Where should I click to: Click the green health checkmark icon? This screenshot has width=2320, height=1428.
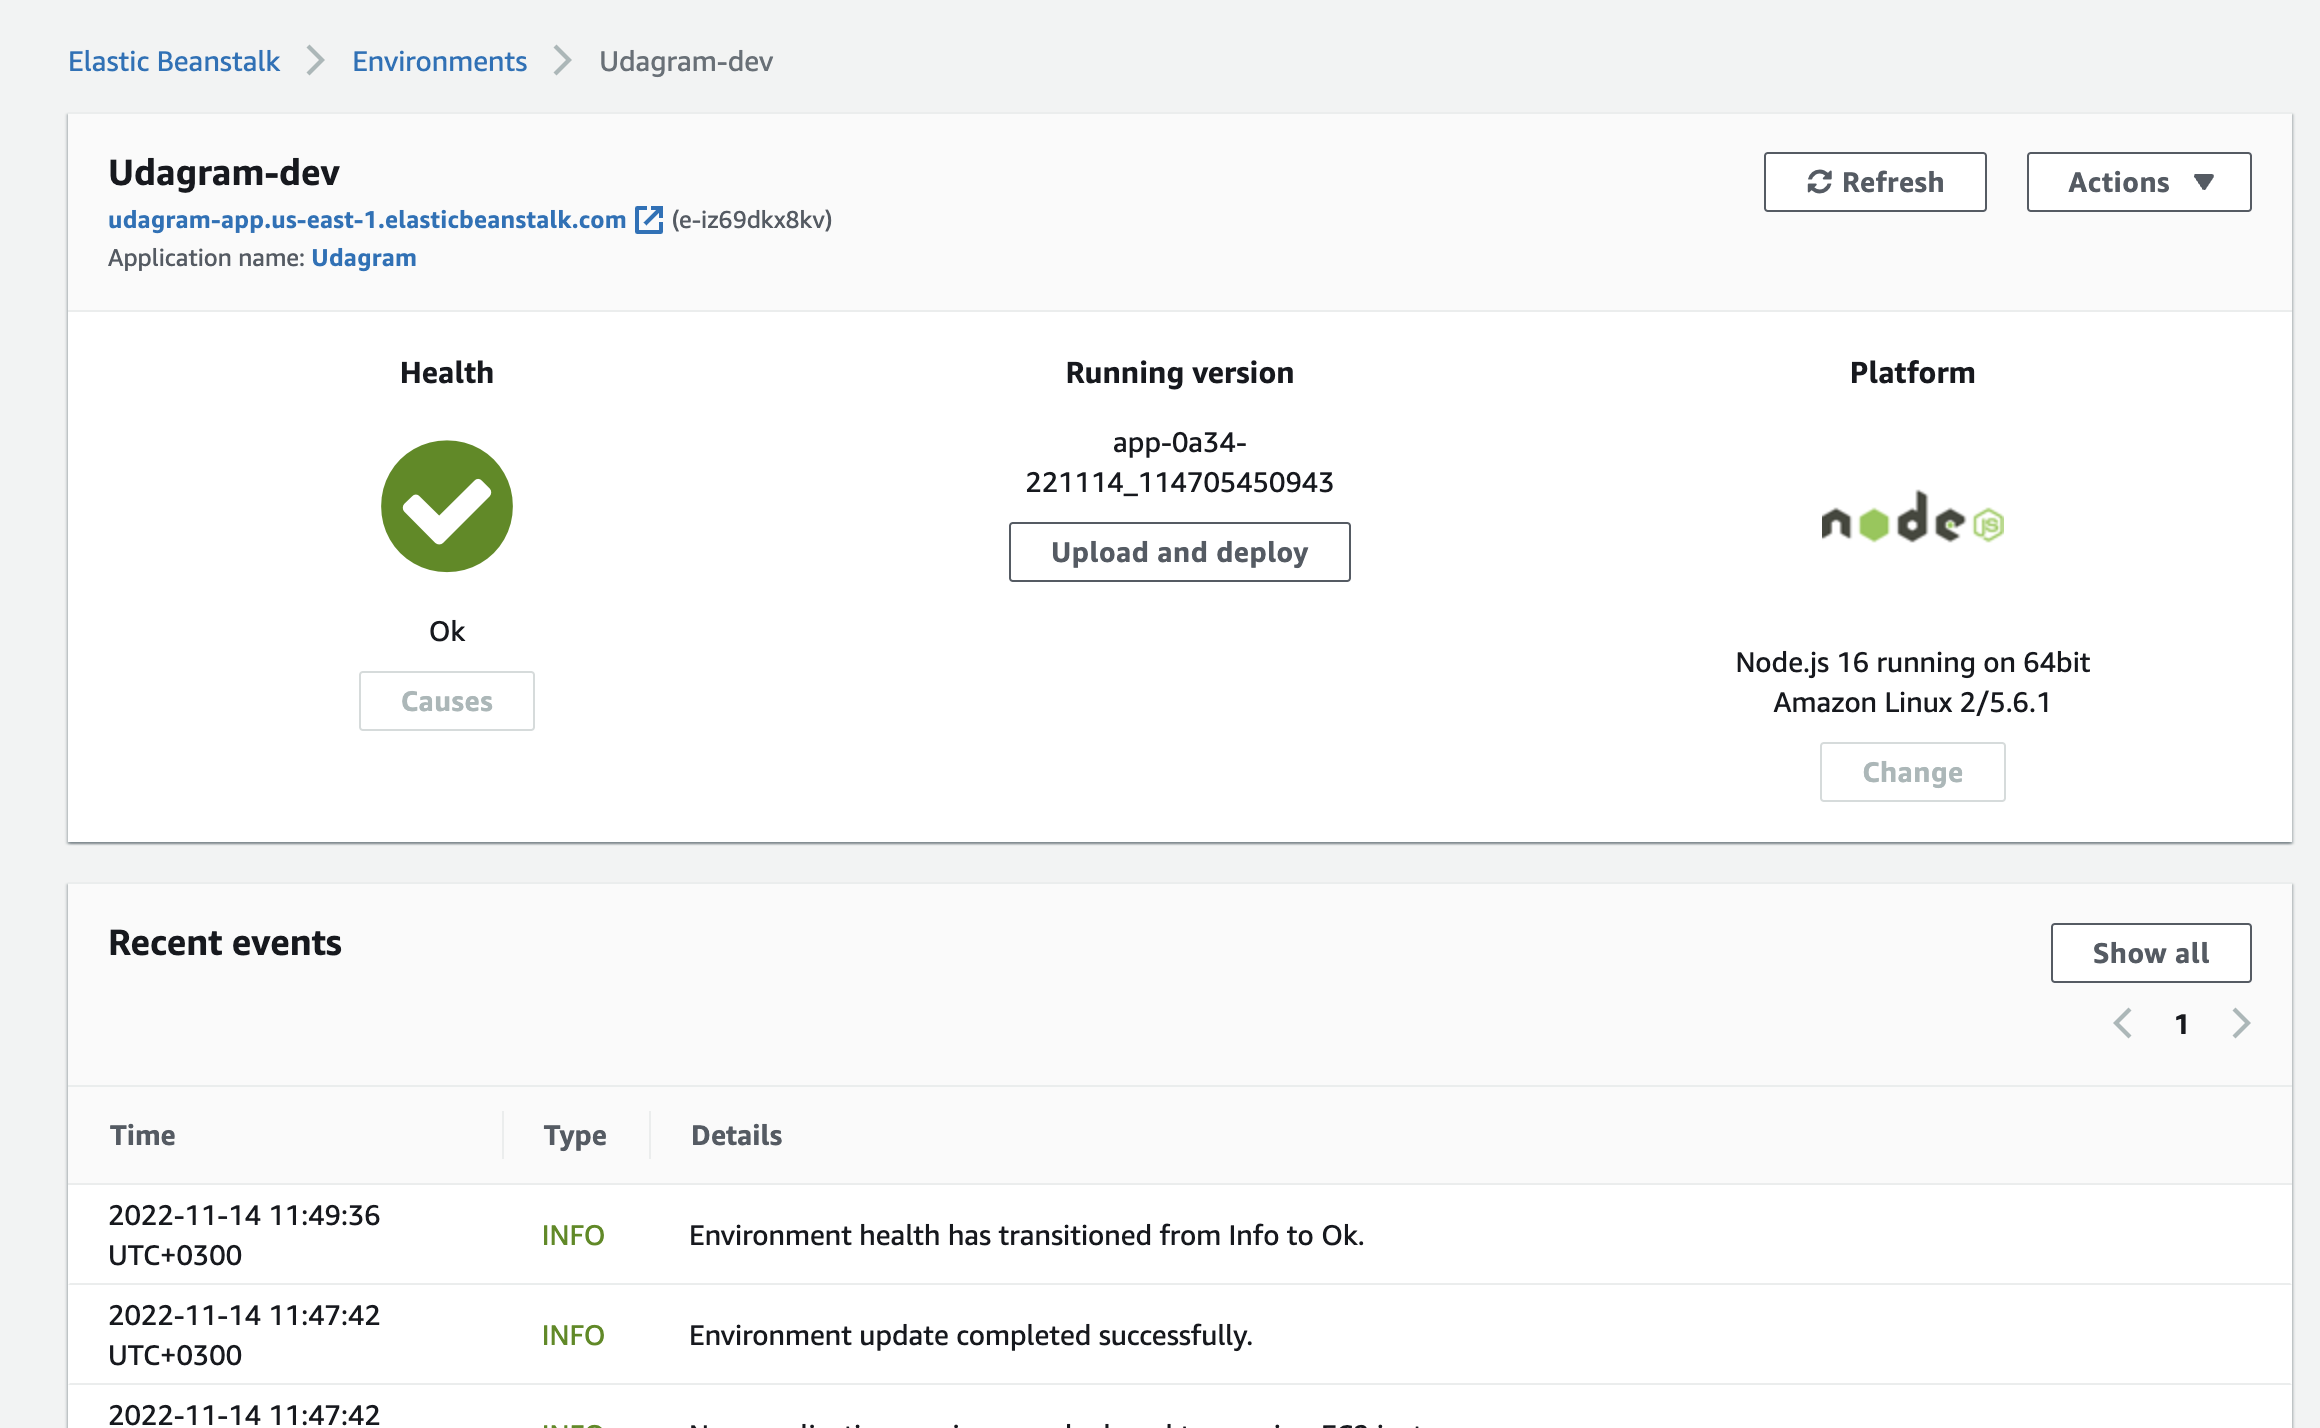(447, 506)
